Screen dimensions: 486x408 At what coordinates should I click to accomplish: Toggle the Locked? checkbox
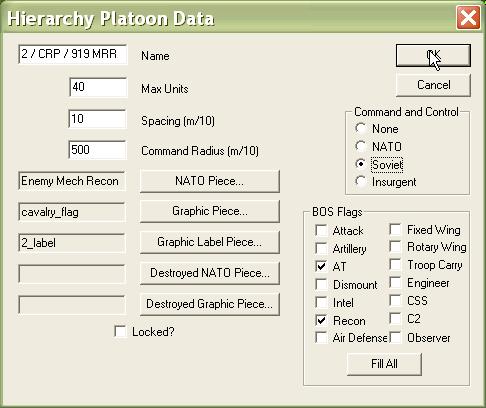(x=120, y=331)
